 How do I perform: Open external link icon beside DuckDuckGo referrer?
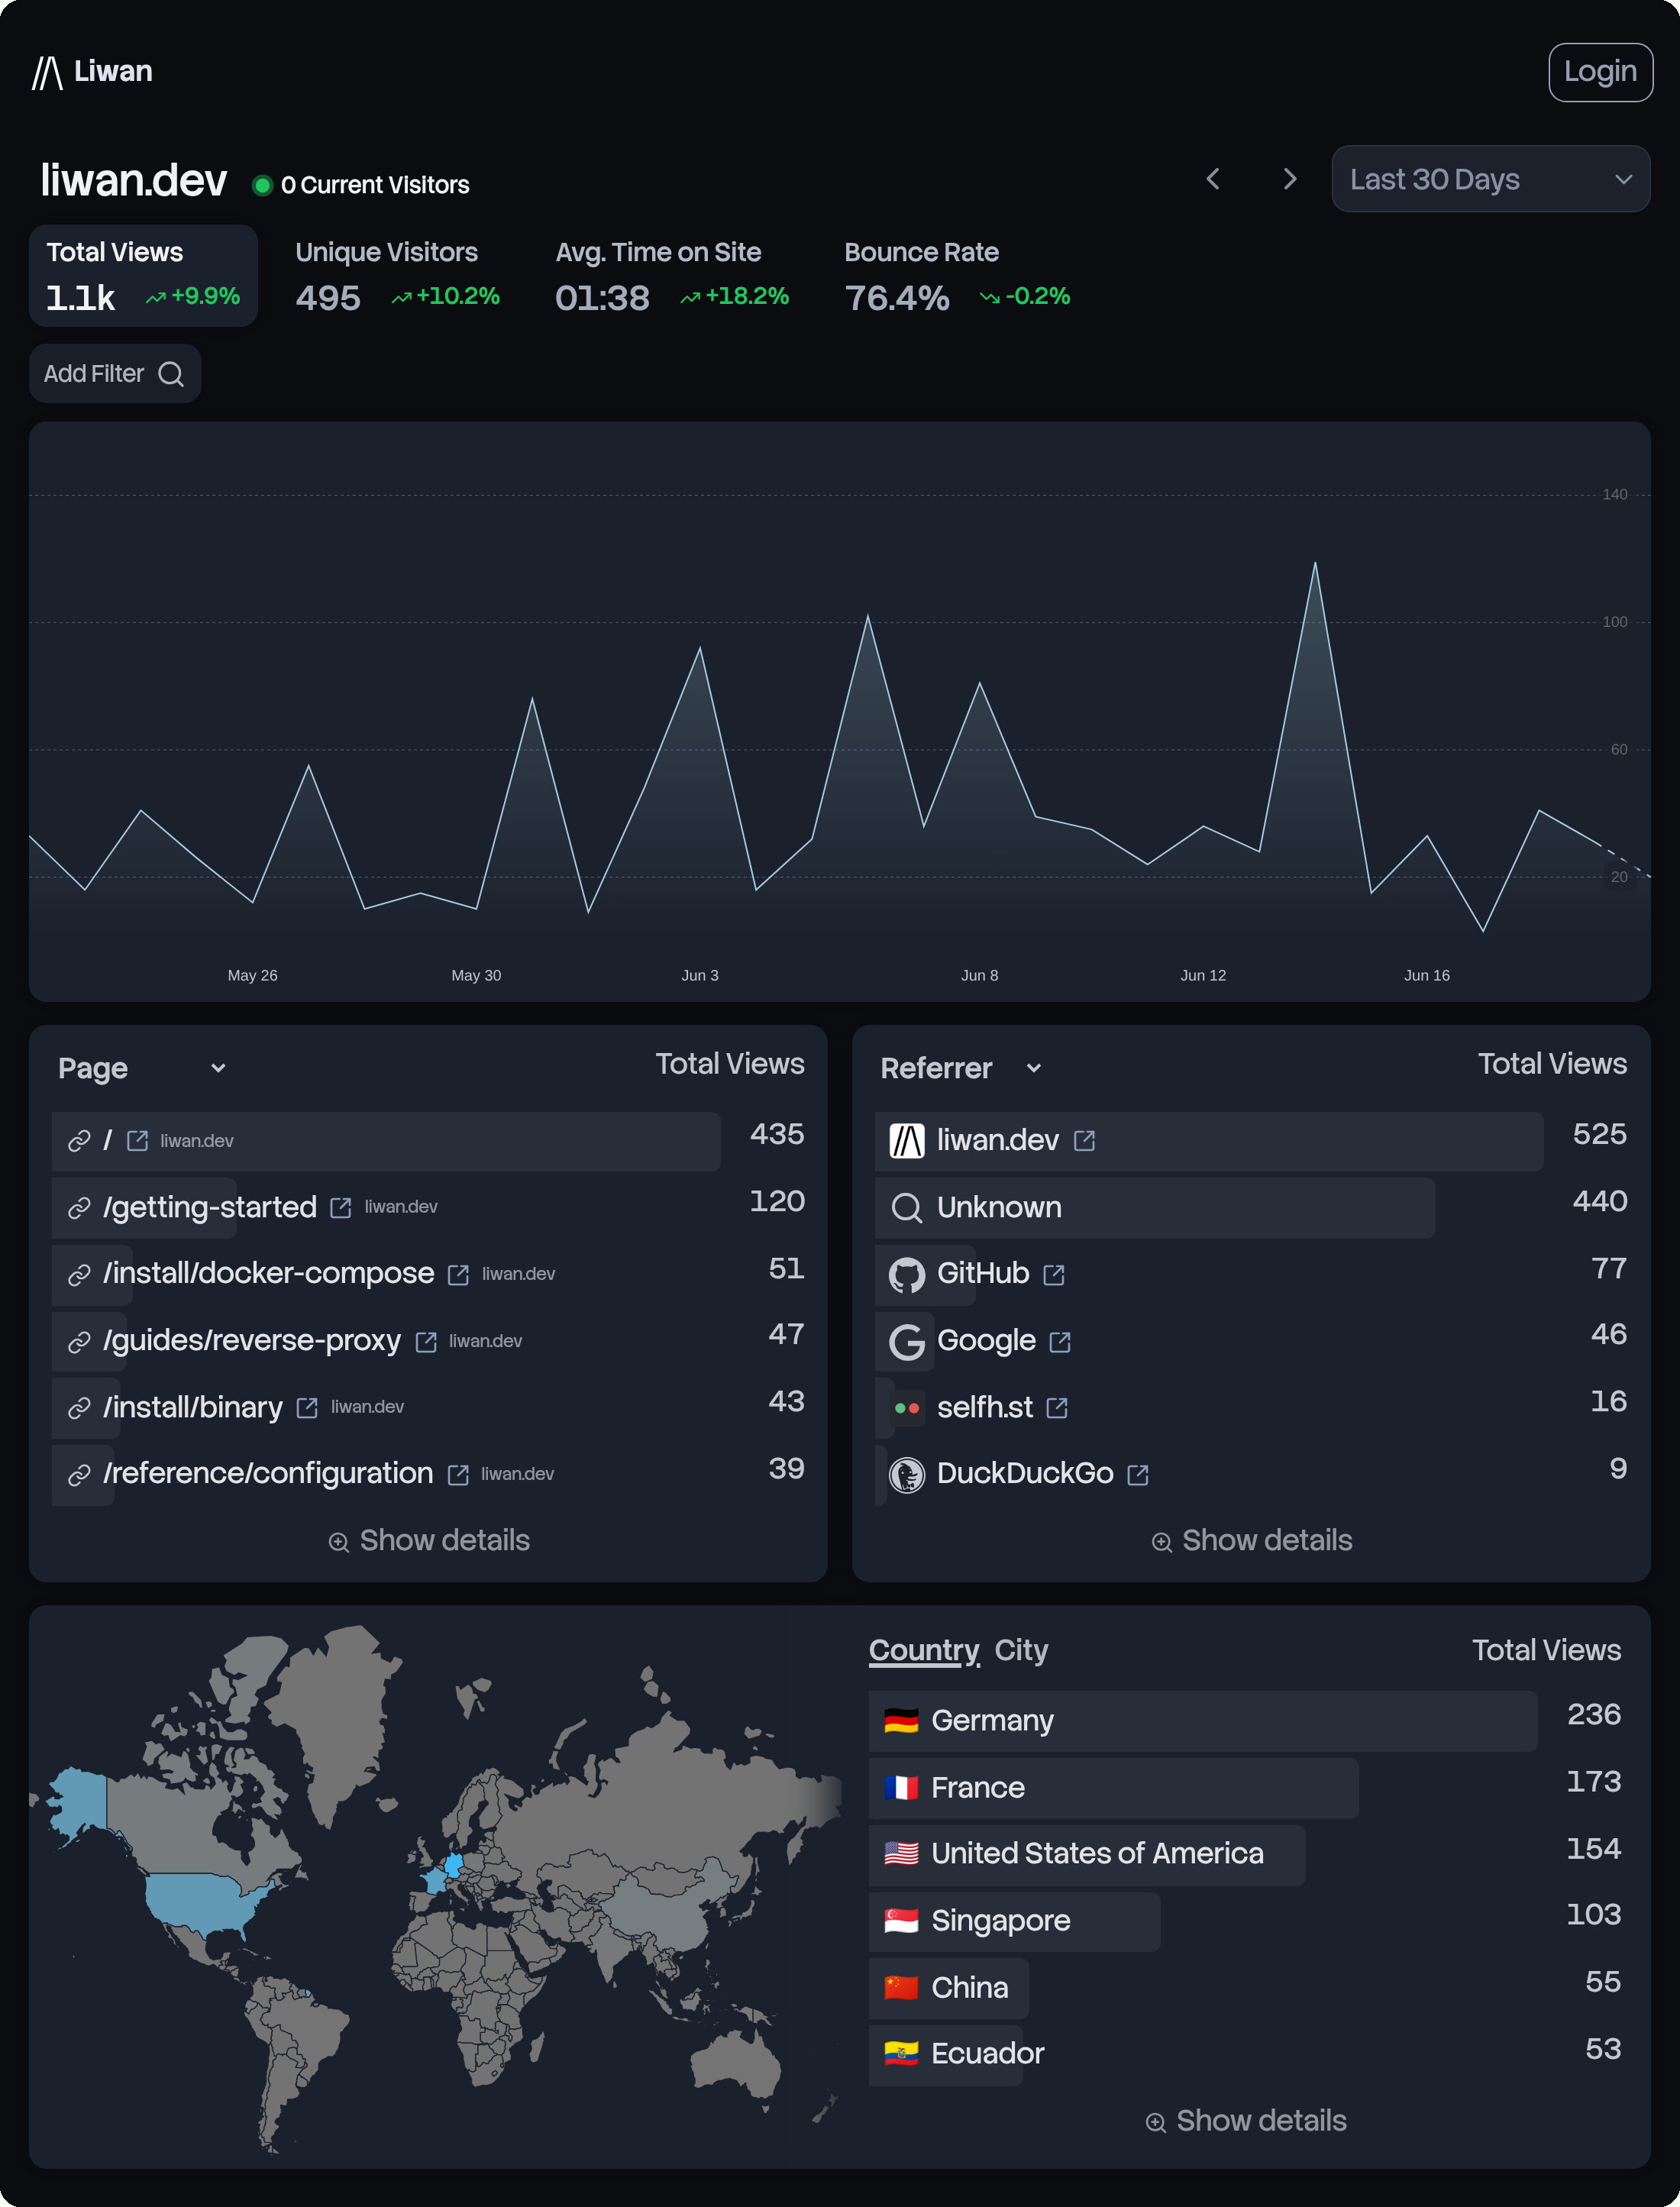click(x=1138, y=1475)
